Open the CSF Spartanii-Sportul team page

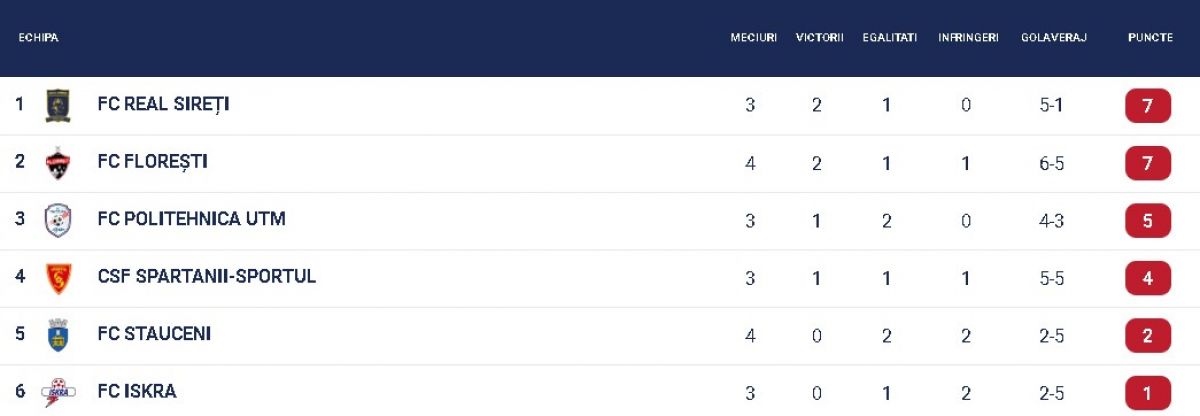coord(206,277)
